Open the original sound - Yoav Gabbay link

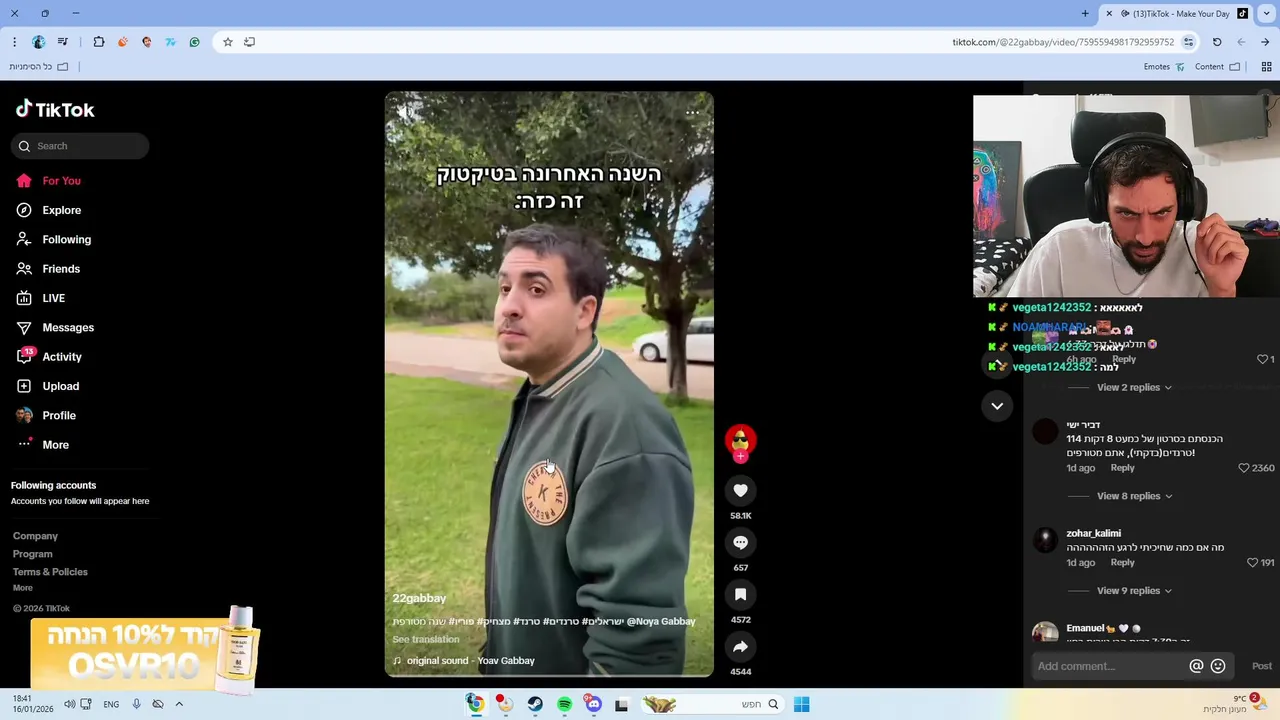[x=470, y=661]
